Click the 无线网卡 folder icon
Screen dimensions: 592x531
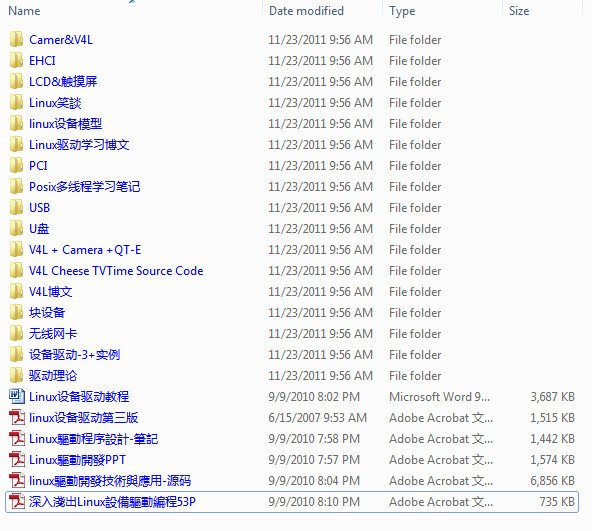pyautogui.click(x=16, y=333)
